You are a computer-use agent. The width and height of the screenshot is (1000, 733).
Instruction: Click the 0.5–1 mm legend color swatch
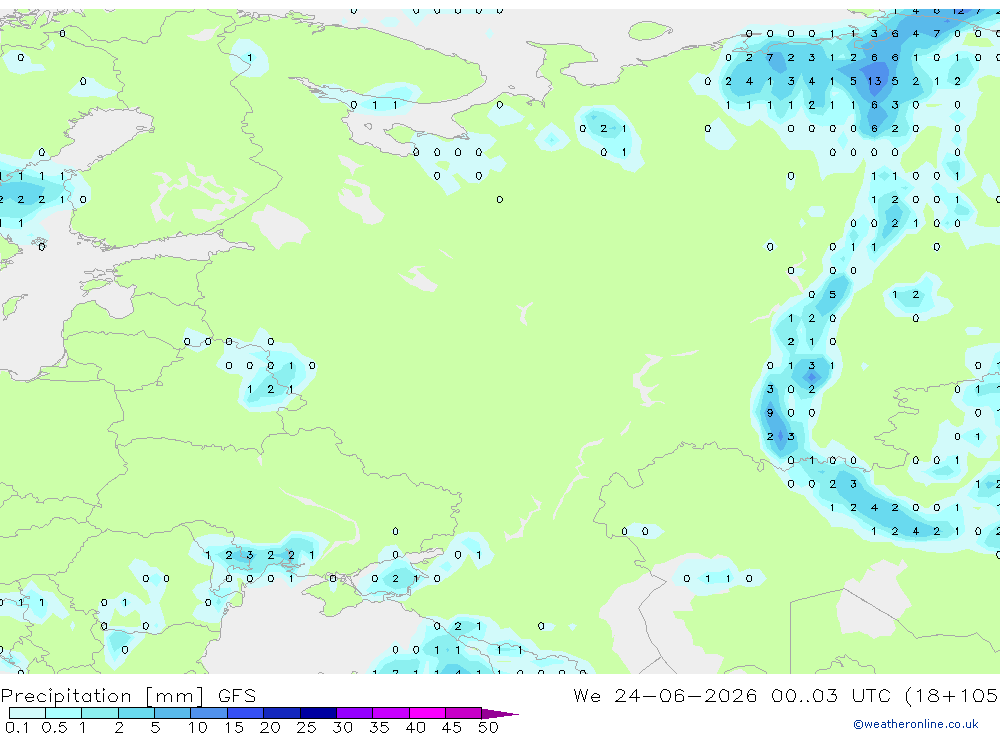(x=64, y=713)
